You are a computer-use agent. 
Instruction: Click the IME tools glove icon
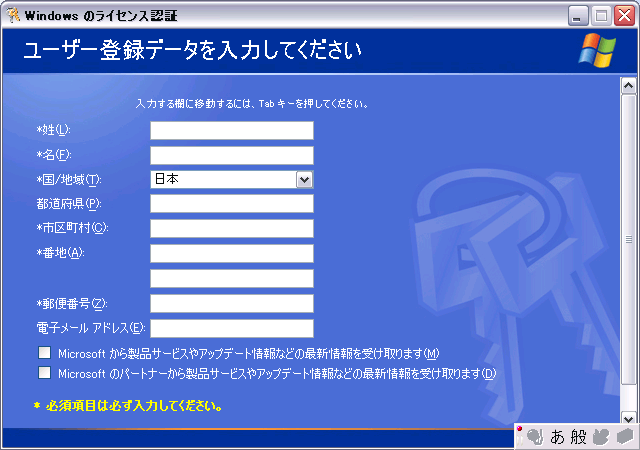600,437
